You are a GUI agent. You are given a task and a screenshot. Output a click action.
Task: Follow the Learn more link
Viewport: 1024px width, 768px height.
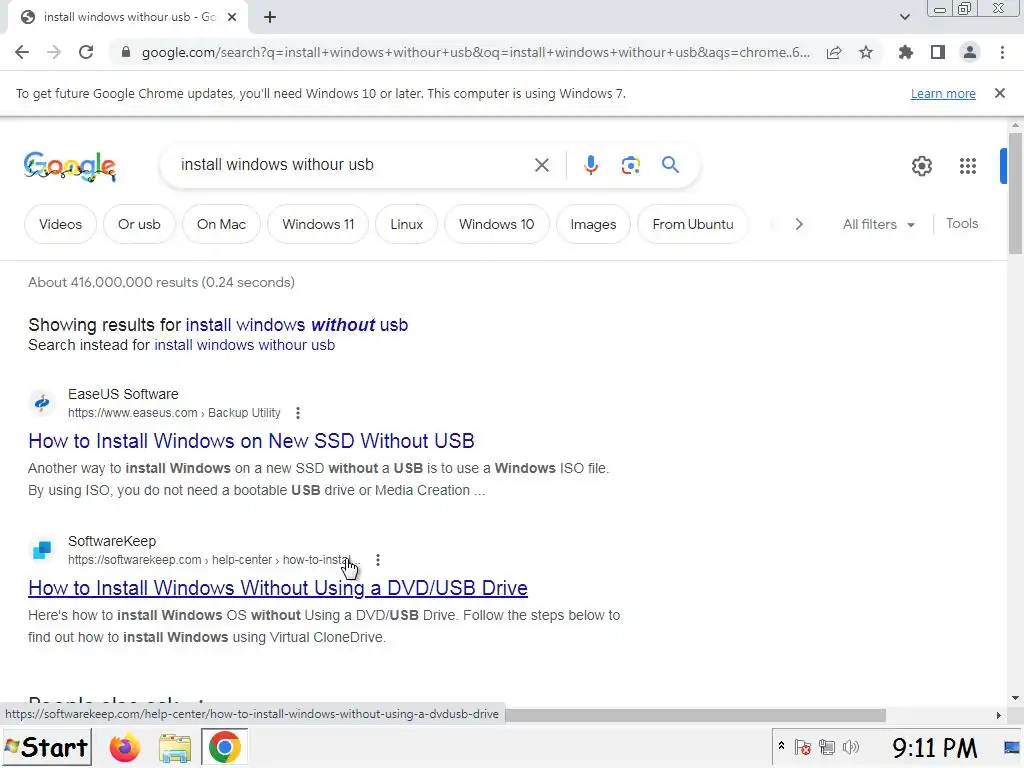click(943, 94)
